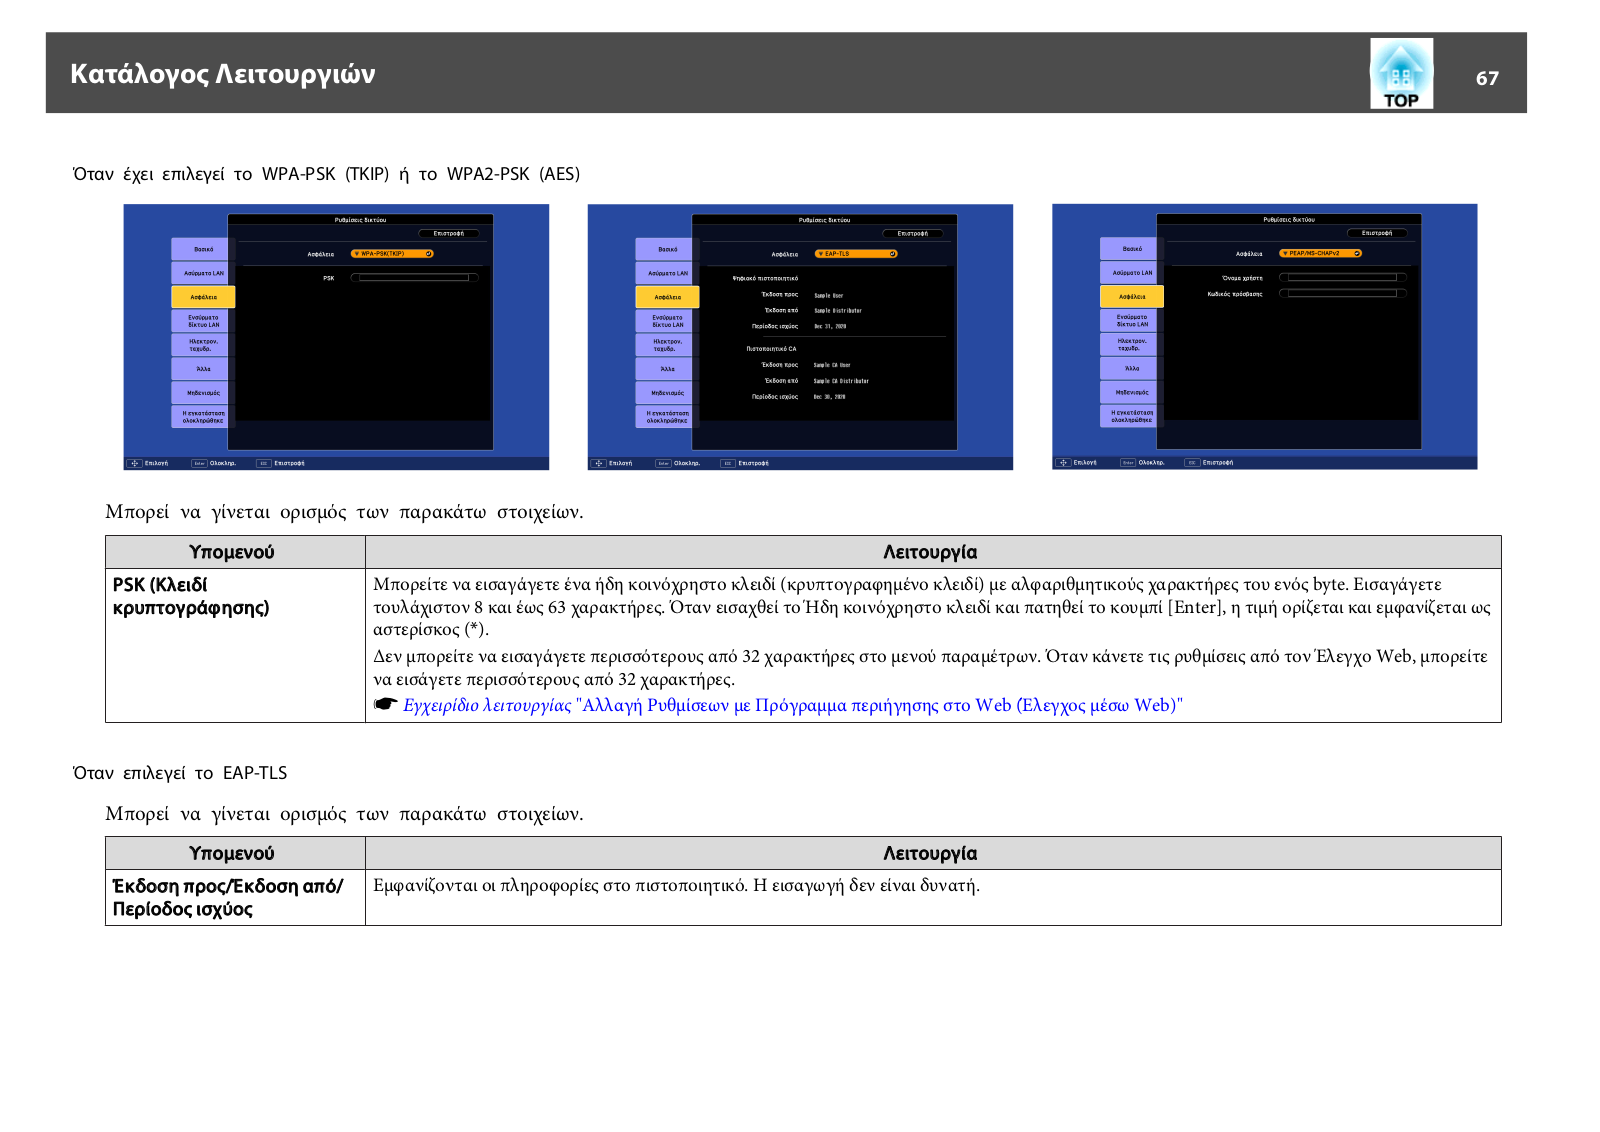Select Η εγκατάσταση ολοκληρώθηκε tab in PEAP screenshot
Viewport: 1600px width, 1132px height.
point(1132,416)
